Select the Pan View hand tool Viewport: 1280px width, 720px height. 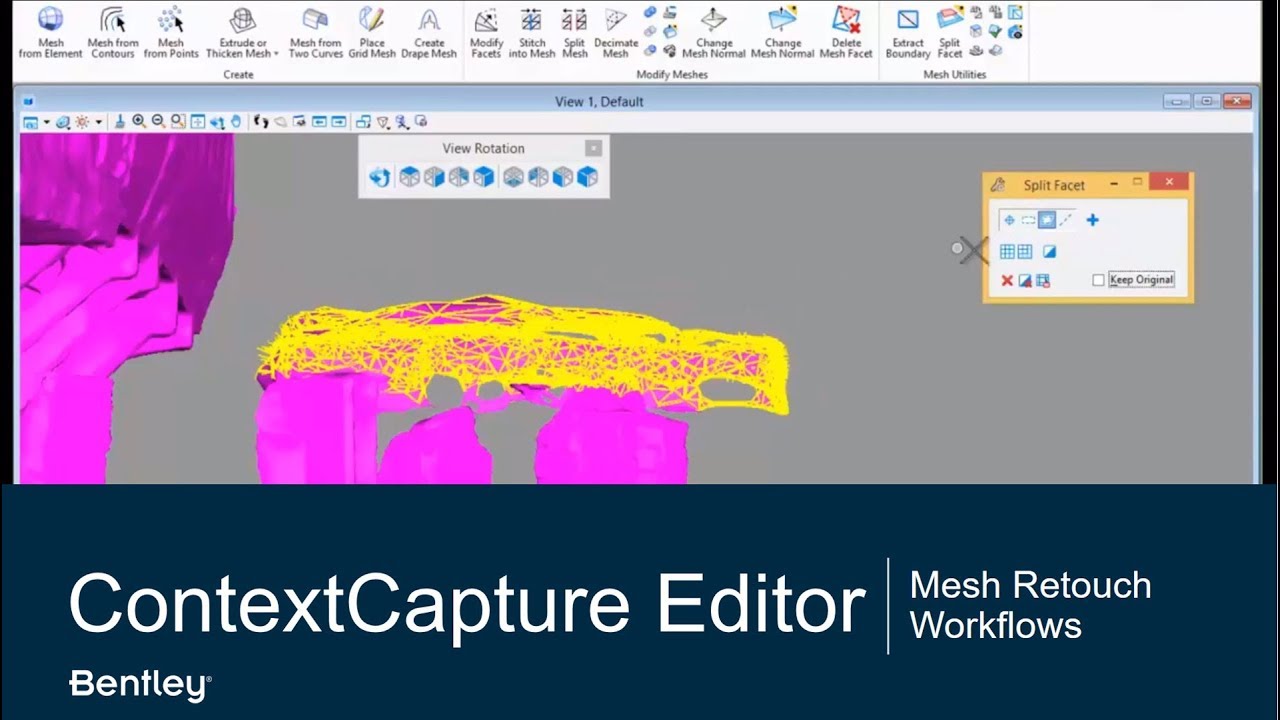coord(236,122)
